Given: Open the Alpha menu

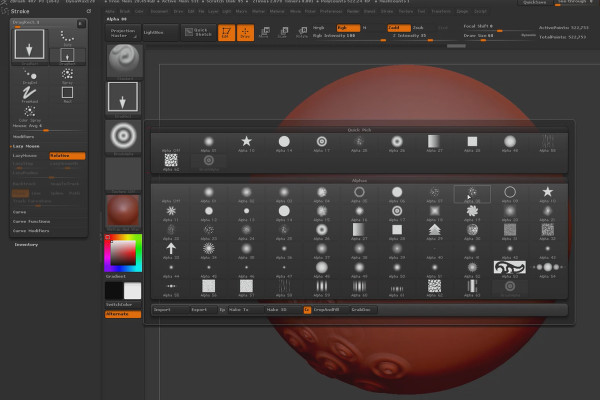Looking at the screenshot, I should (110, 11).
